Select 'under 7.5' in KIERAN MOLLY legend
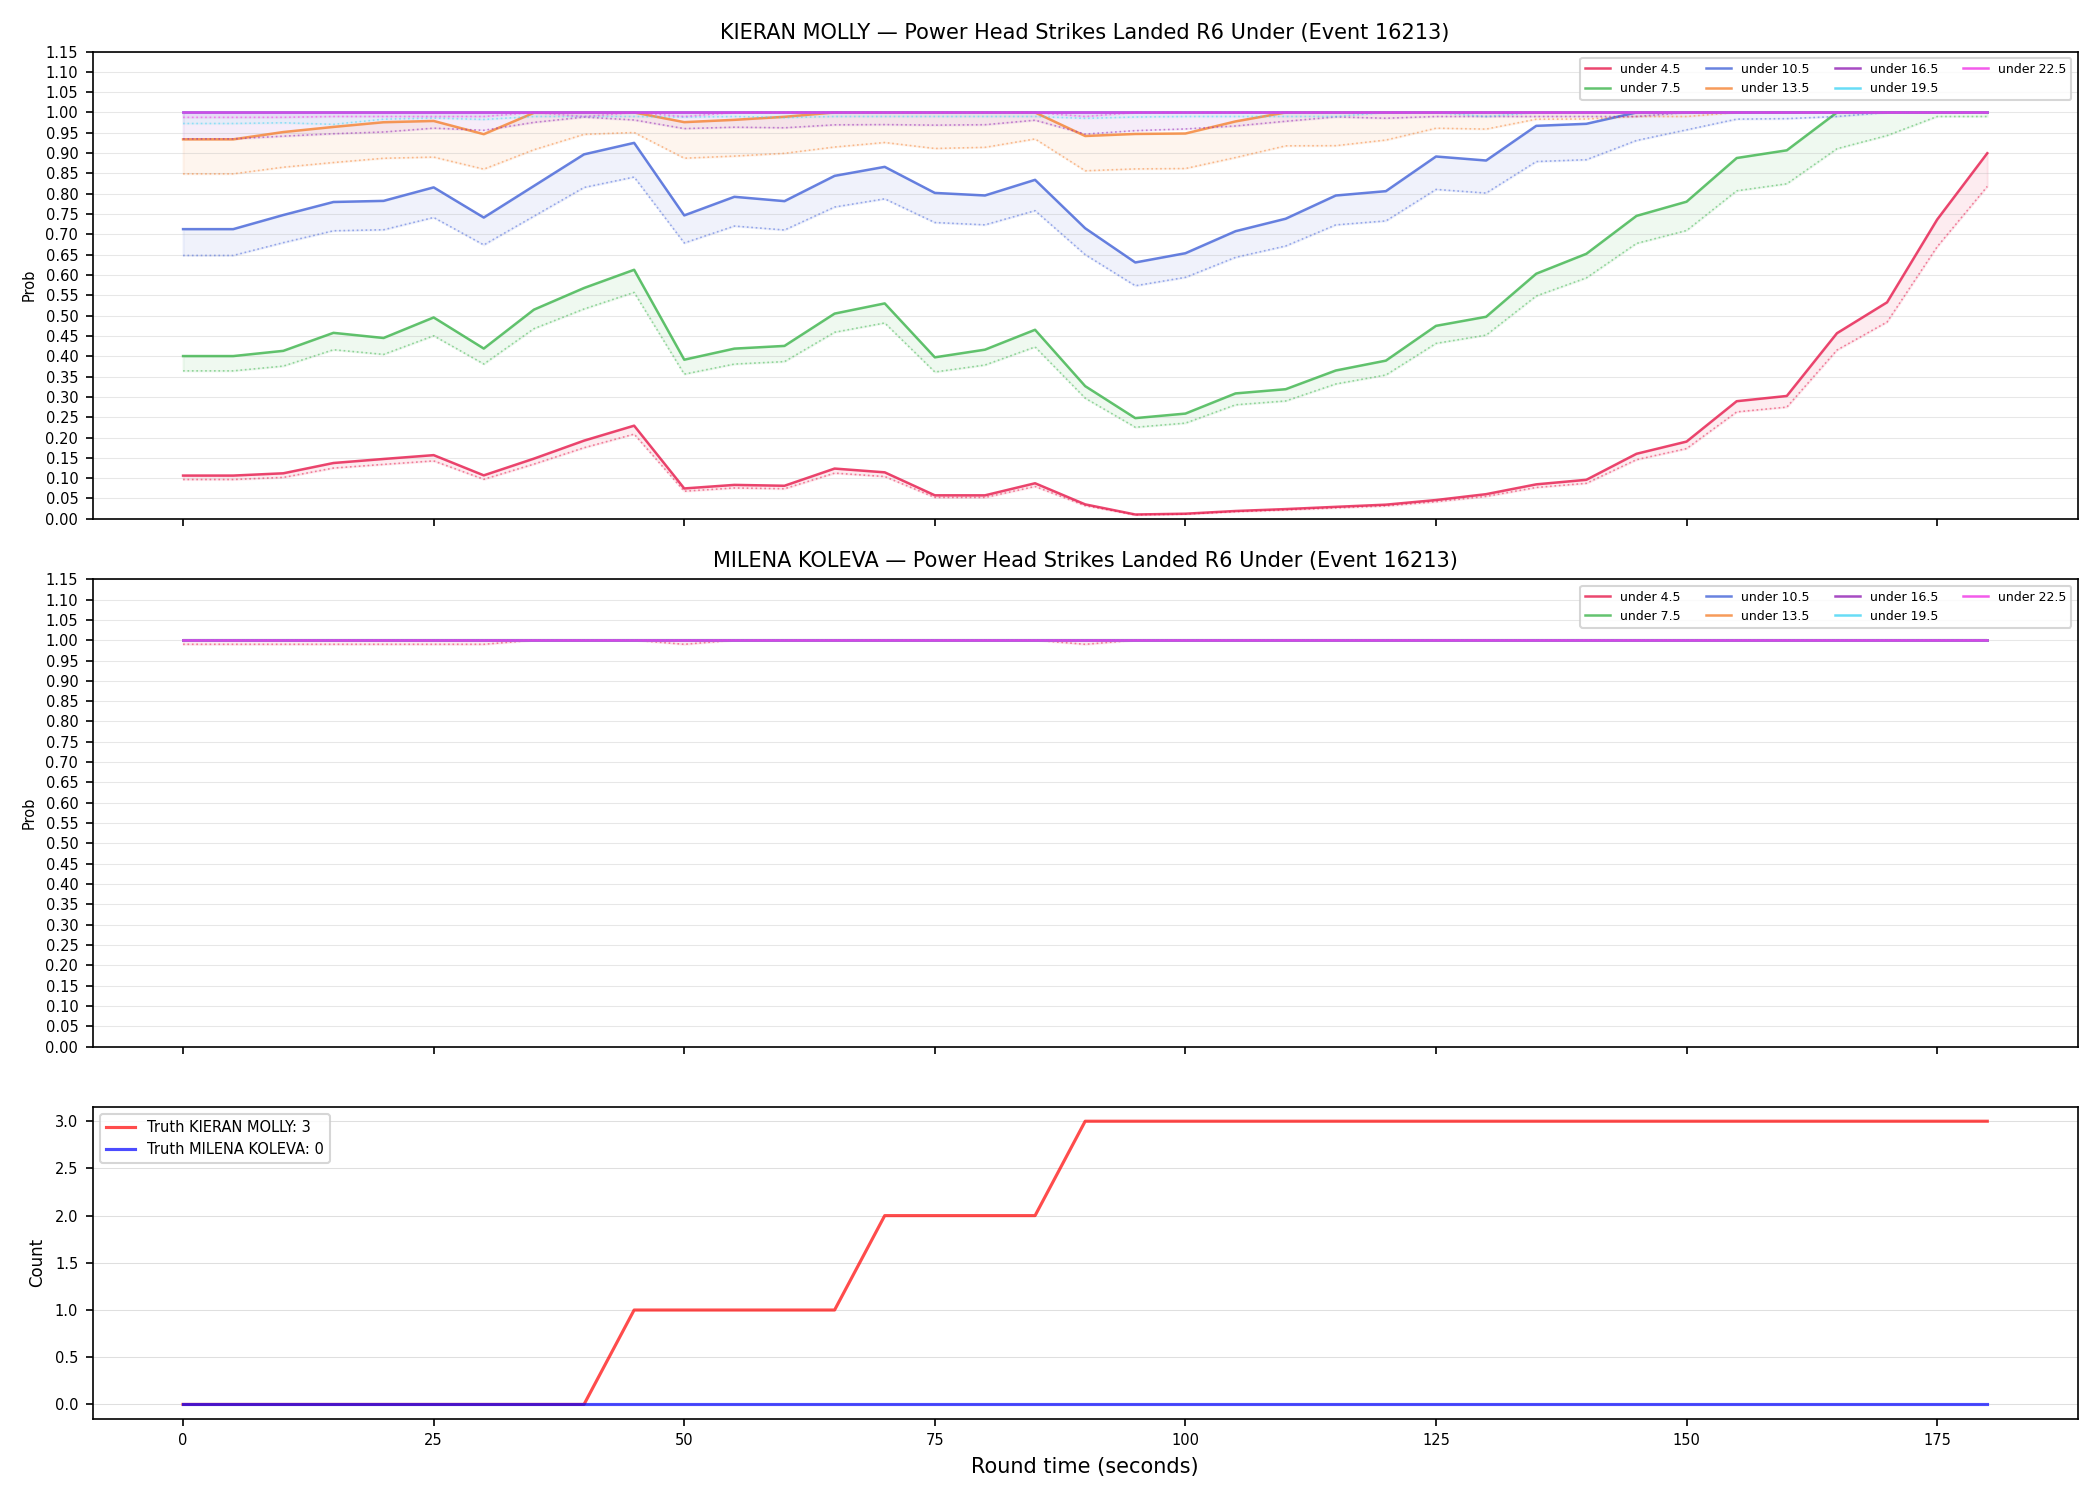 [1632, 88]
